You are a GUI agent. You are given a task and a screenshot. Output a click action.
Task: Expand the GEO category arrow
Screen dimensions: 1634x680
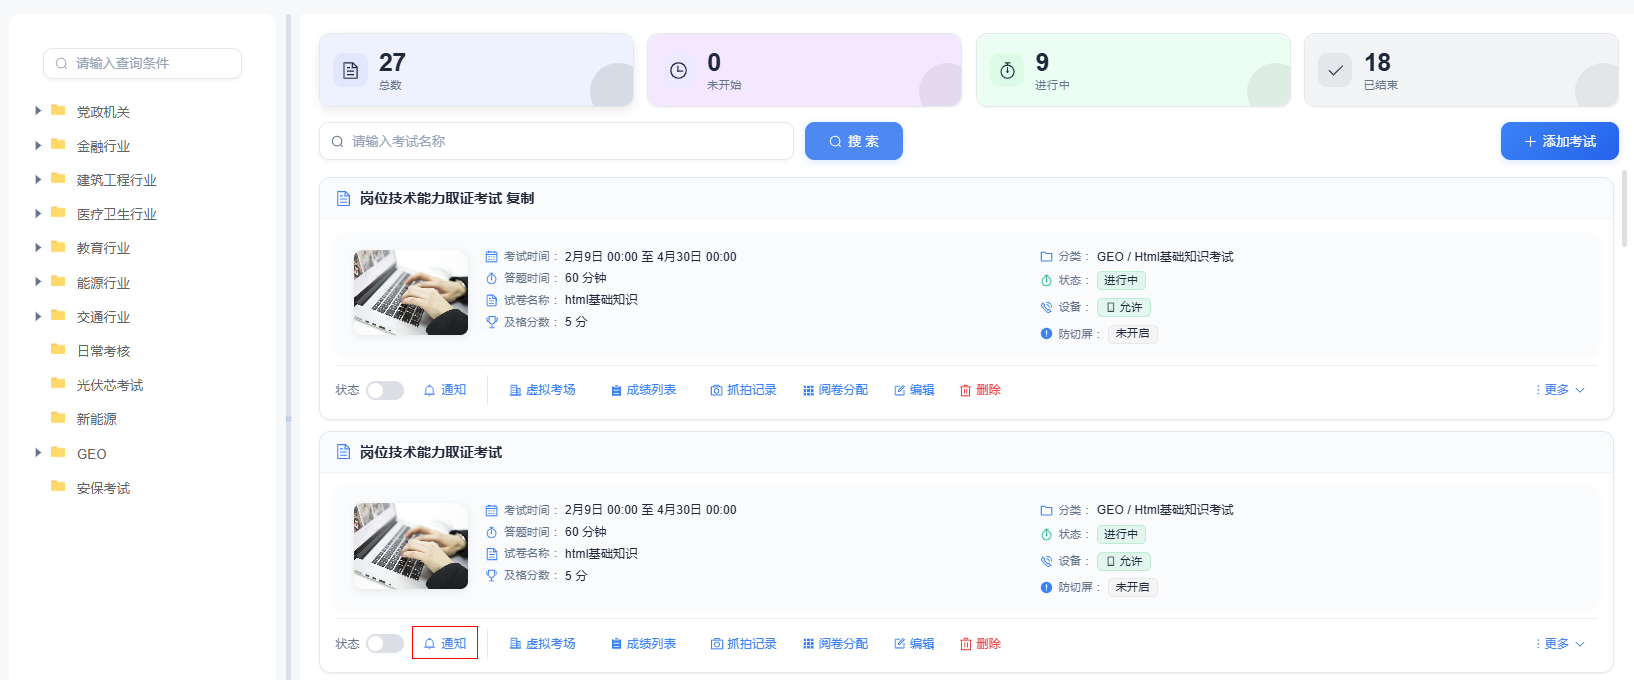coord(38,453)
